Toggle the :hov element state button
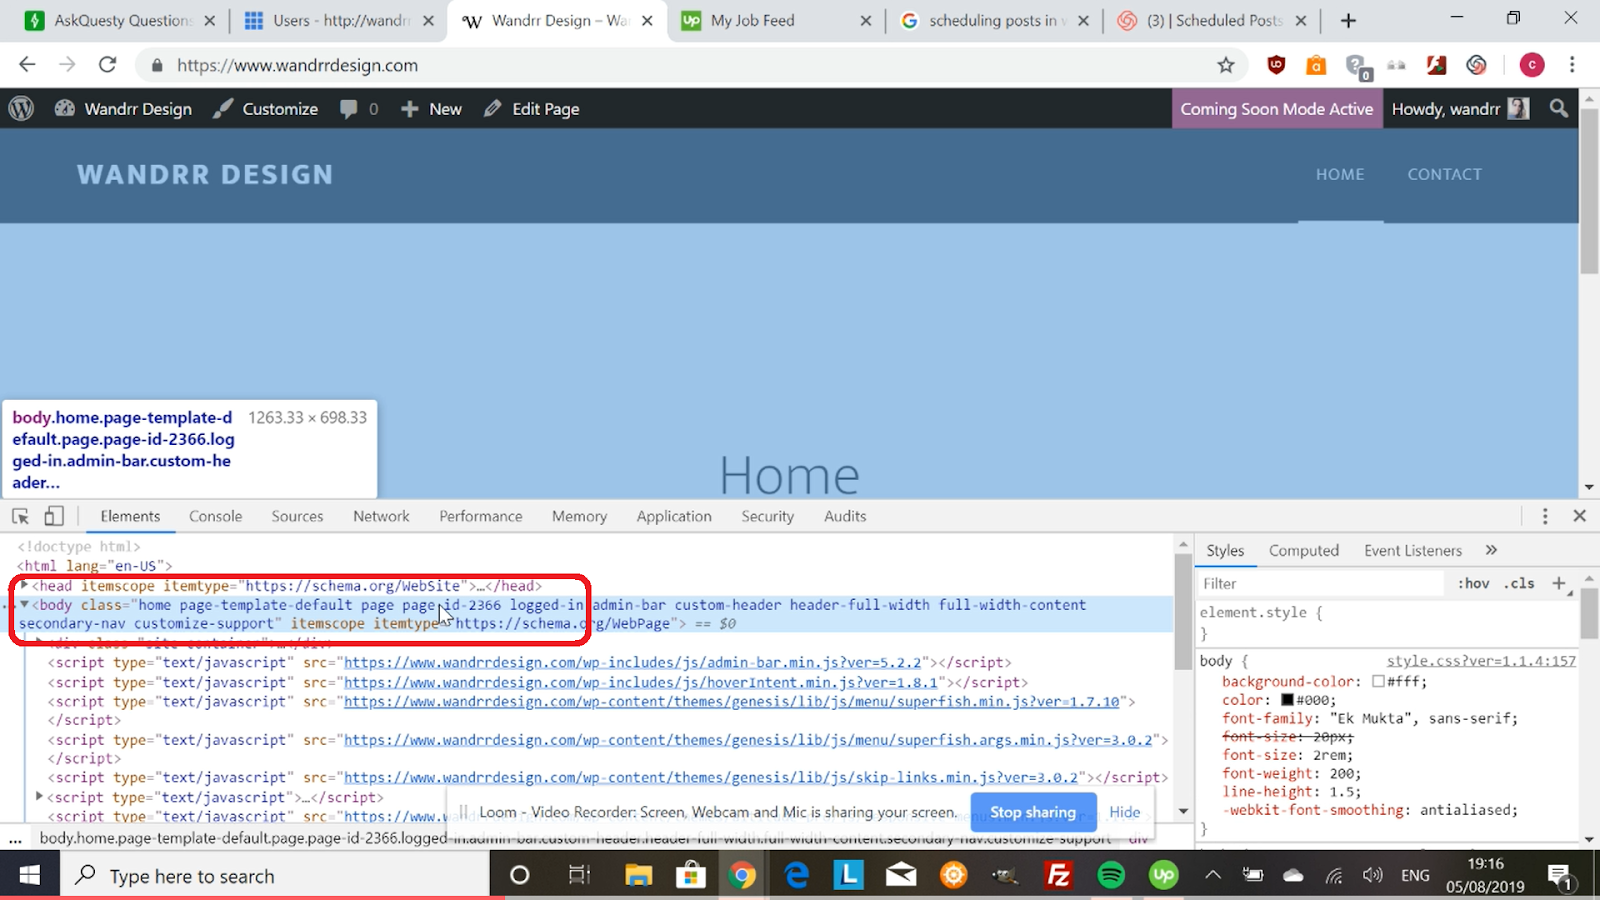 tap(1473, 583)
